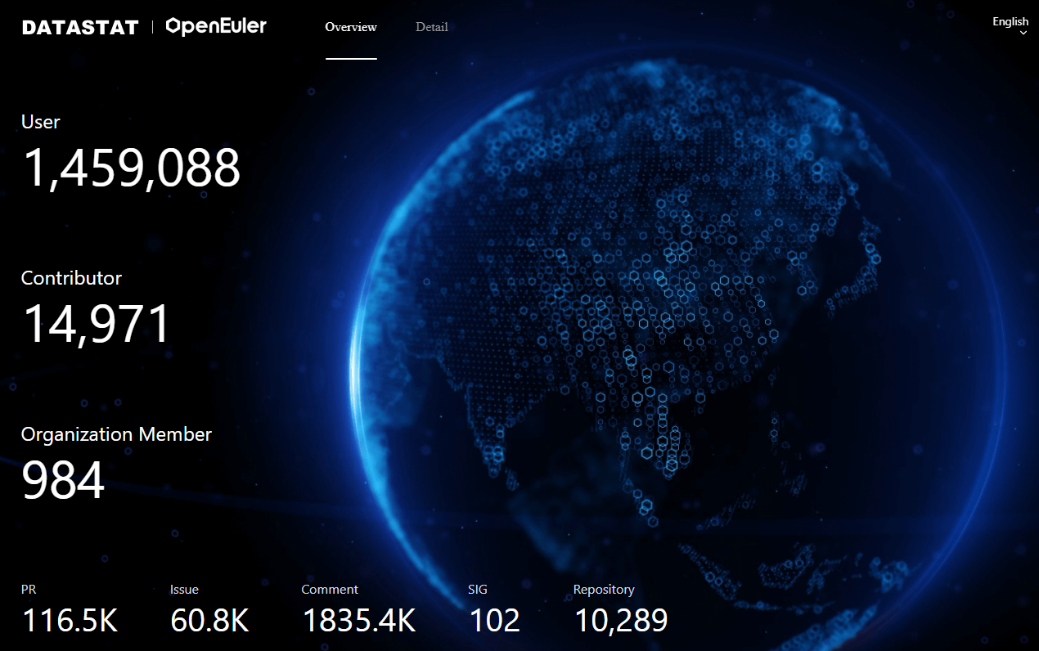This screenshot has width=1039, height=651.
Task: Click the User heading label
Action: coord(41,122)
